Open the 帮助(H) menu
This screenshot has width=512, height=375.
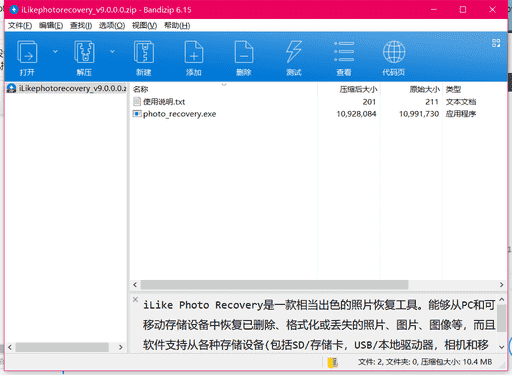[177, 26]
